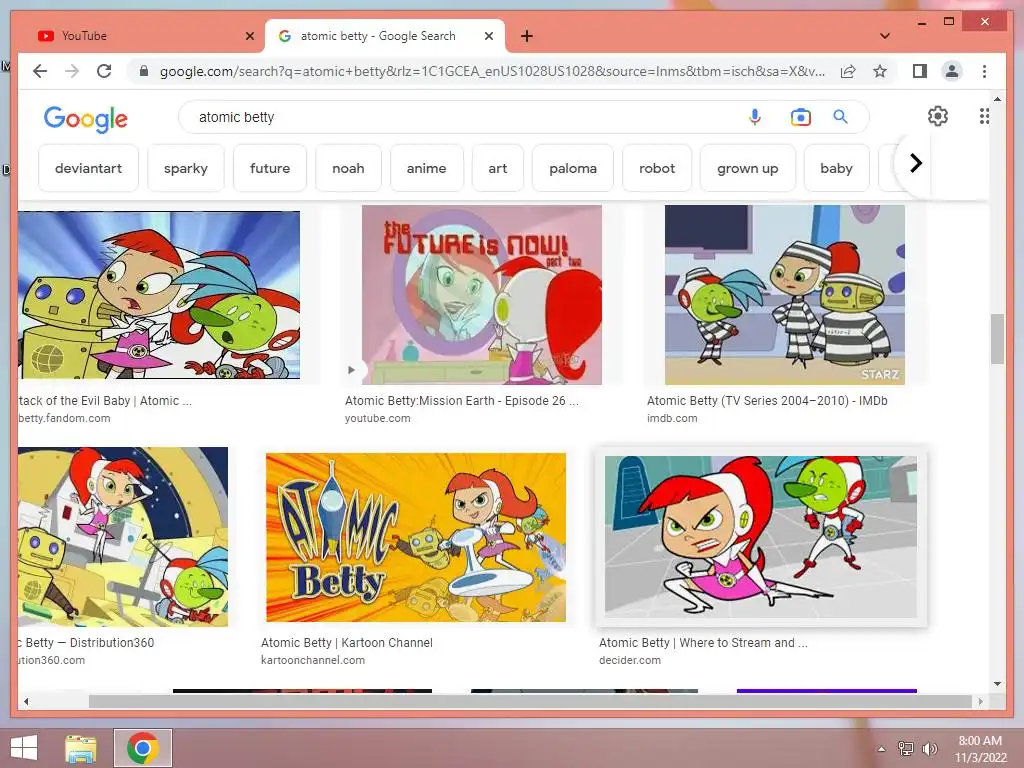The height and width of the screenshot is (768, 1024).
Task: Open the IMDb prison stripes image
Action: click(784, 295)
